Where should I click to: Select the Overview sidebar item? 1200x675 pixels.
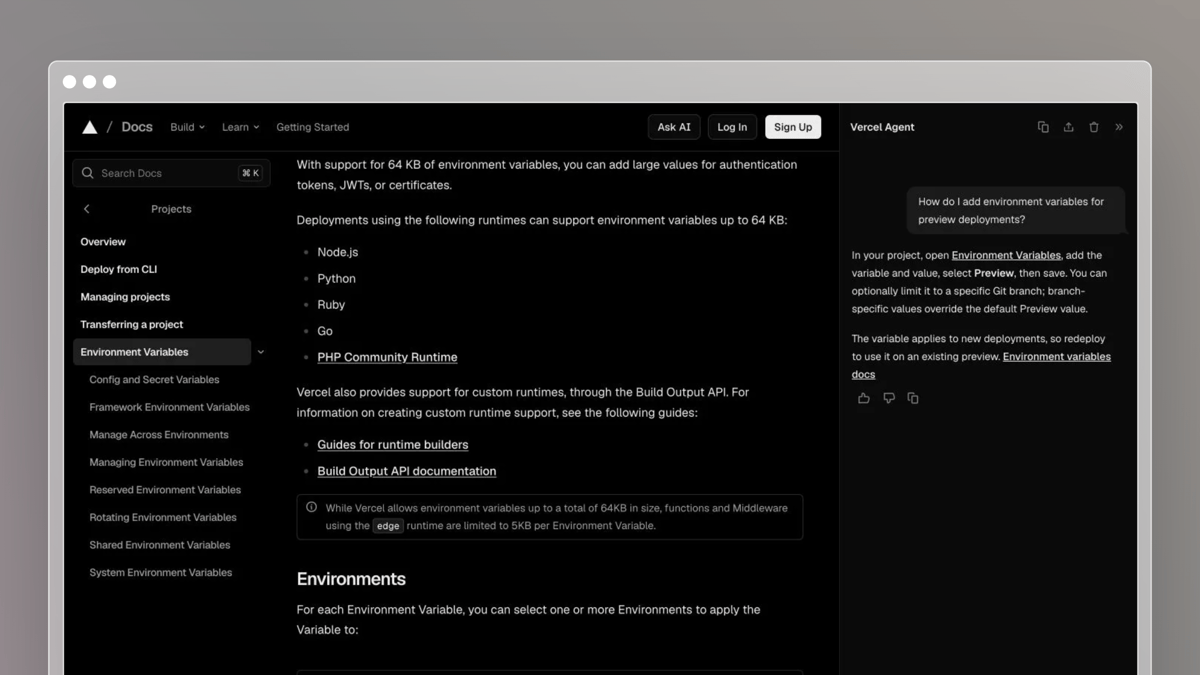pos(103,242)
